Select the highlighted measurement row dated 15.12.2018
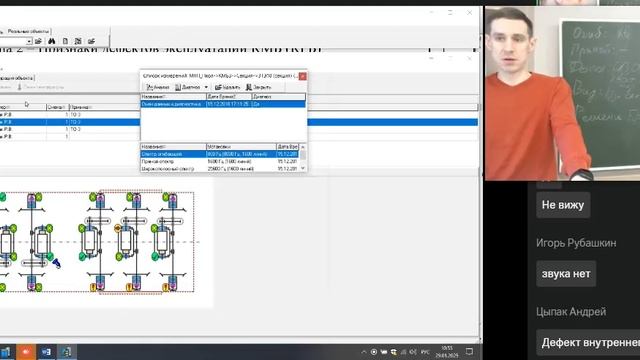The width and height of the screenshot is (640, 360). point(223,104)
